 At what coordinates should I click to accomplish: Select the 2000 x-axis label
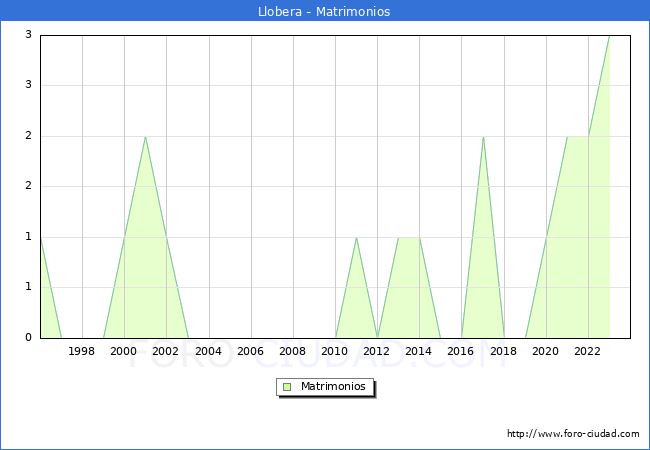click(124, 351)
